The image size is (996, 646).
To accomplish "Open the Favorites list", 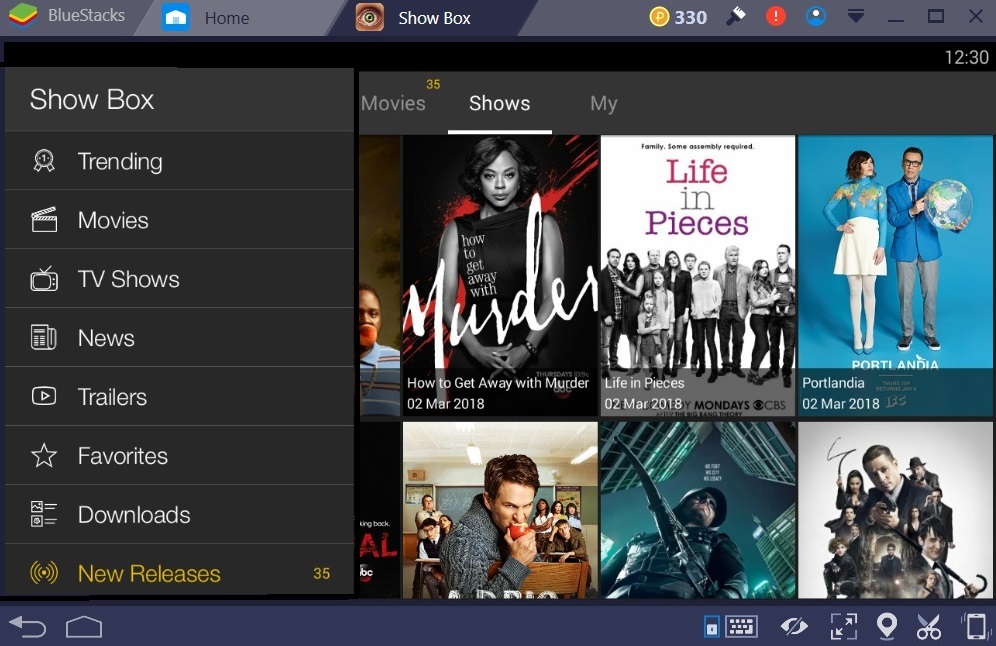I will [x=179, y=456].
